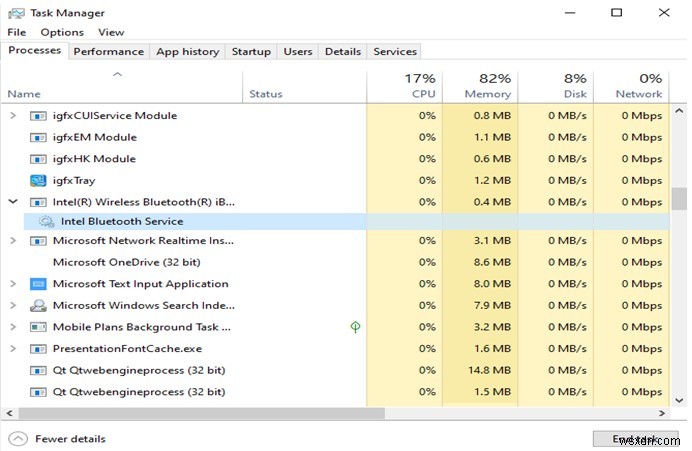Click the Microsoft Windows Search Indexer icon
Screen dimensions: 692x451
38,305
